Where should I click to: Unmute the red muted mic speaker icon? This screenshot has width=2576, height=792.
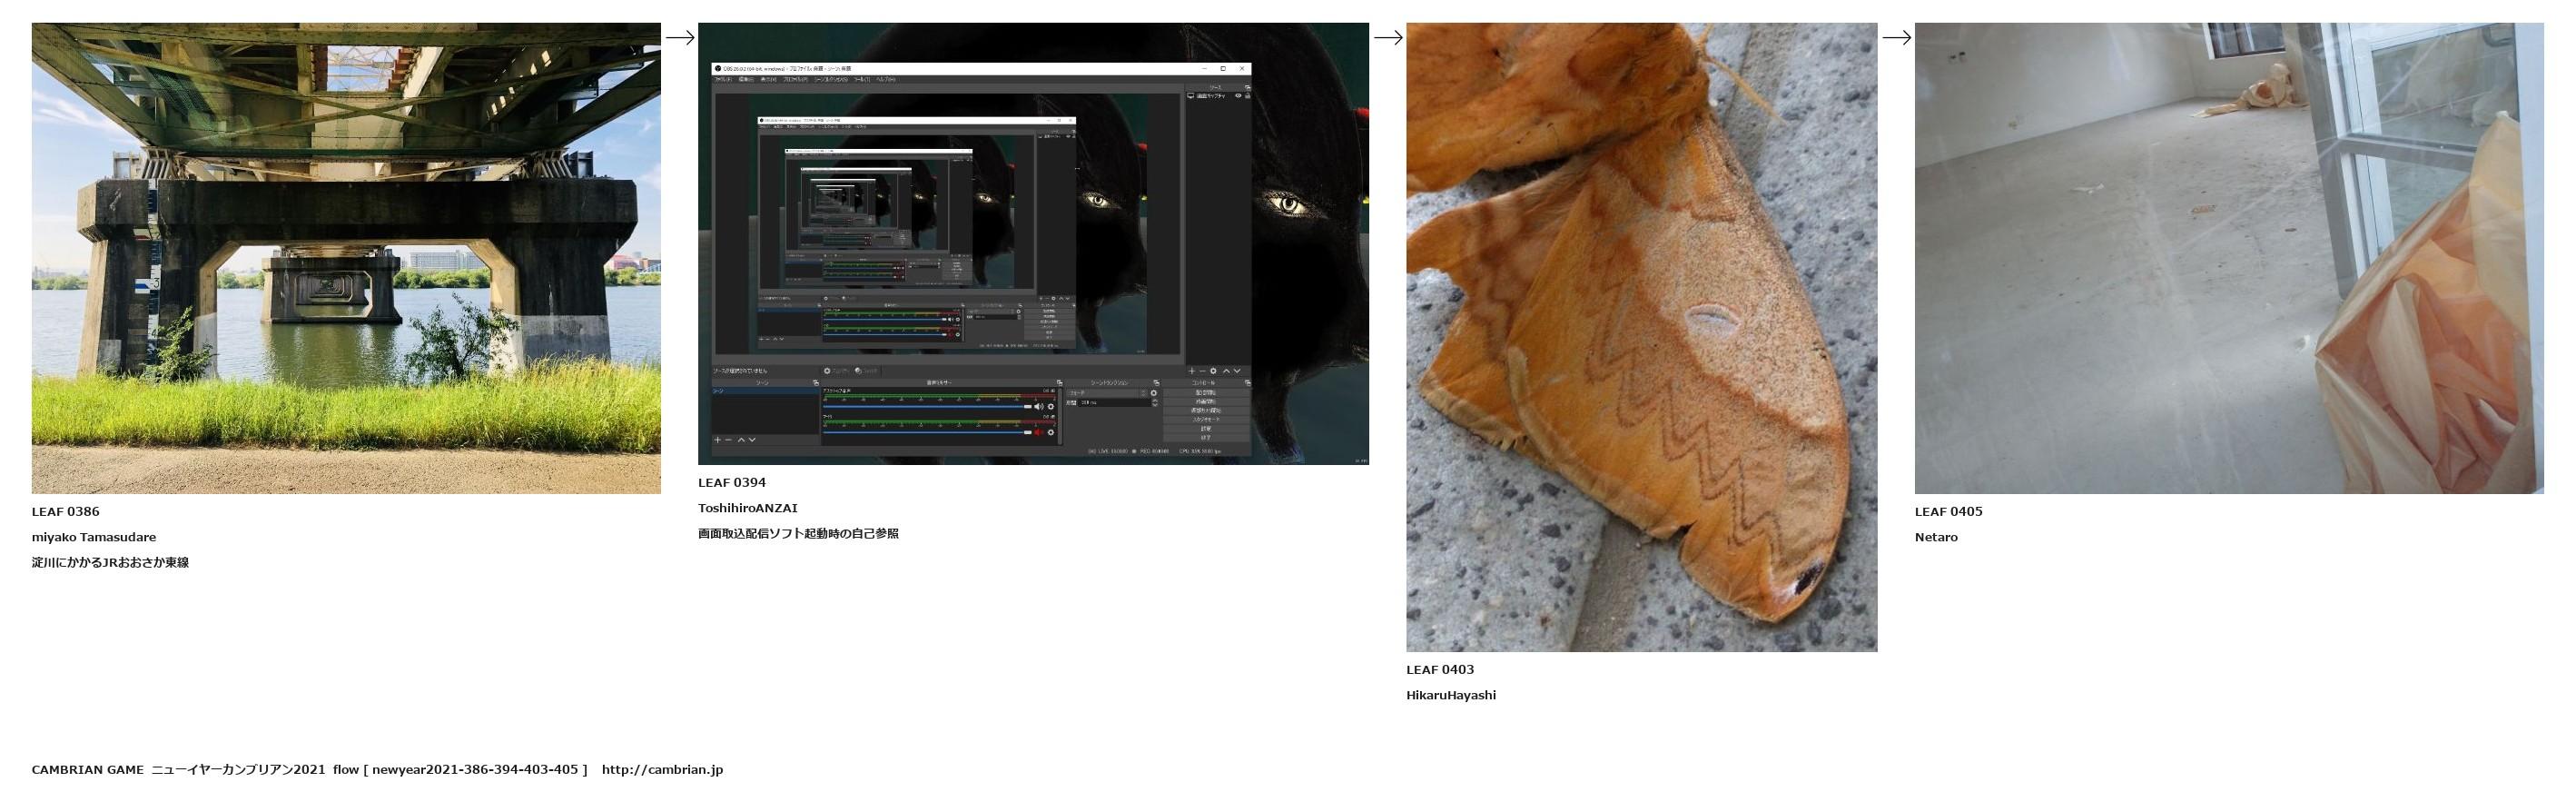click(x=1039, y=432)
